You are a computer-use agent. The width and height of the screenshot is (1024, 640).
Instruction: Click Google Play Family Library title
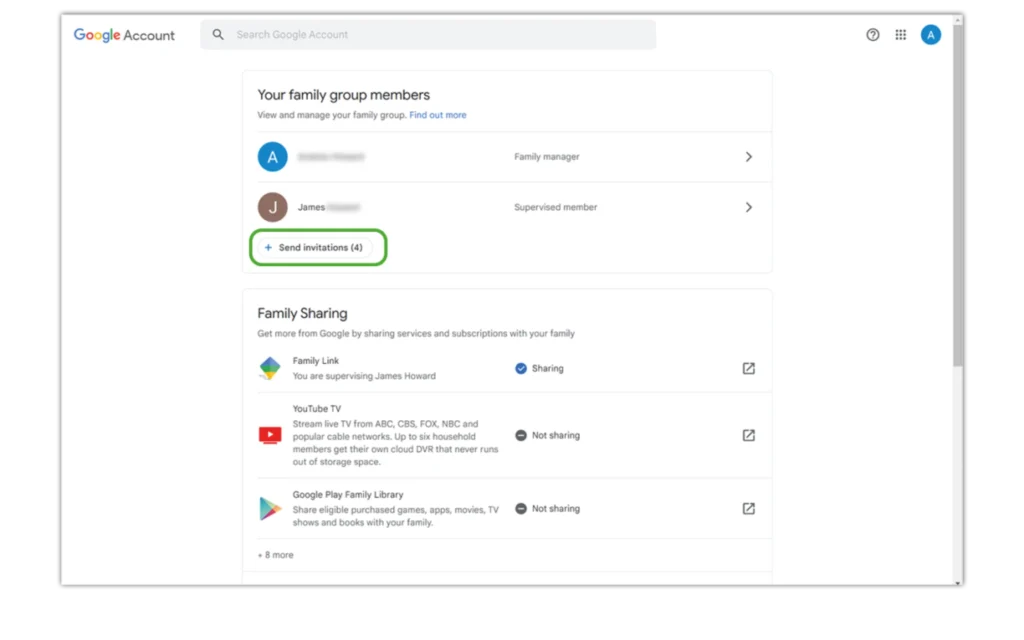[x=348, y=494]
